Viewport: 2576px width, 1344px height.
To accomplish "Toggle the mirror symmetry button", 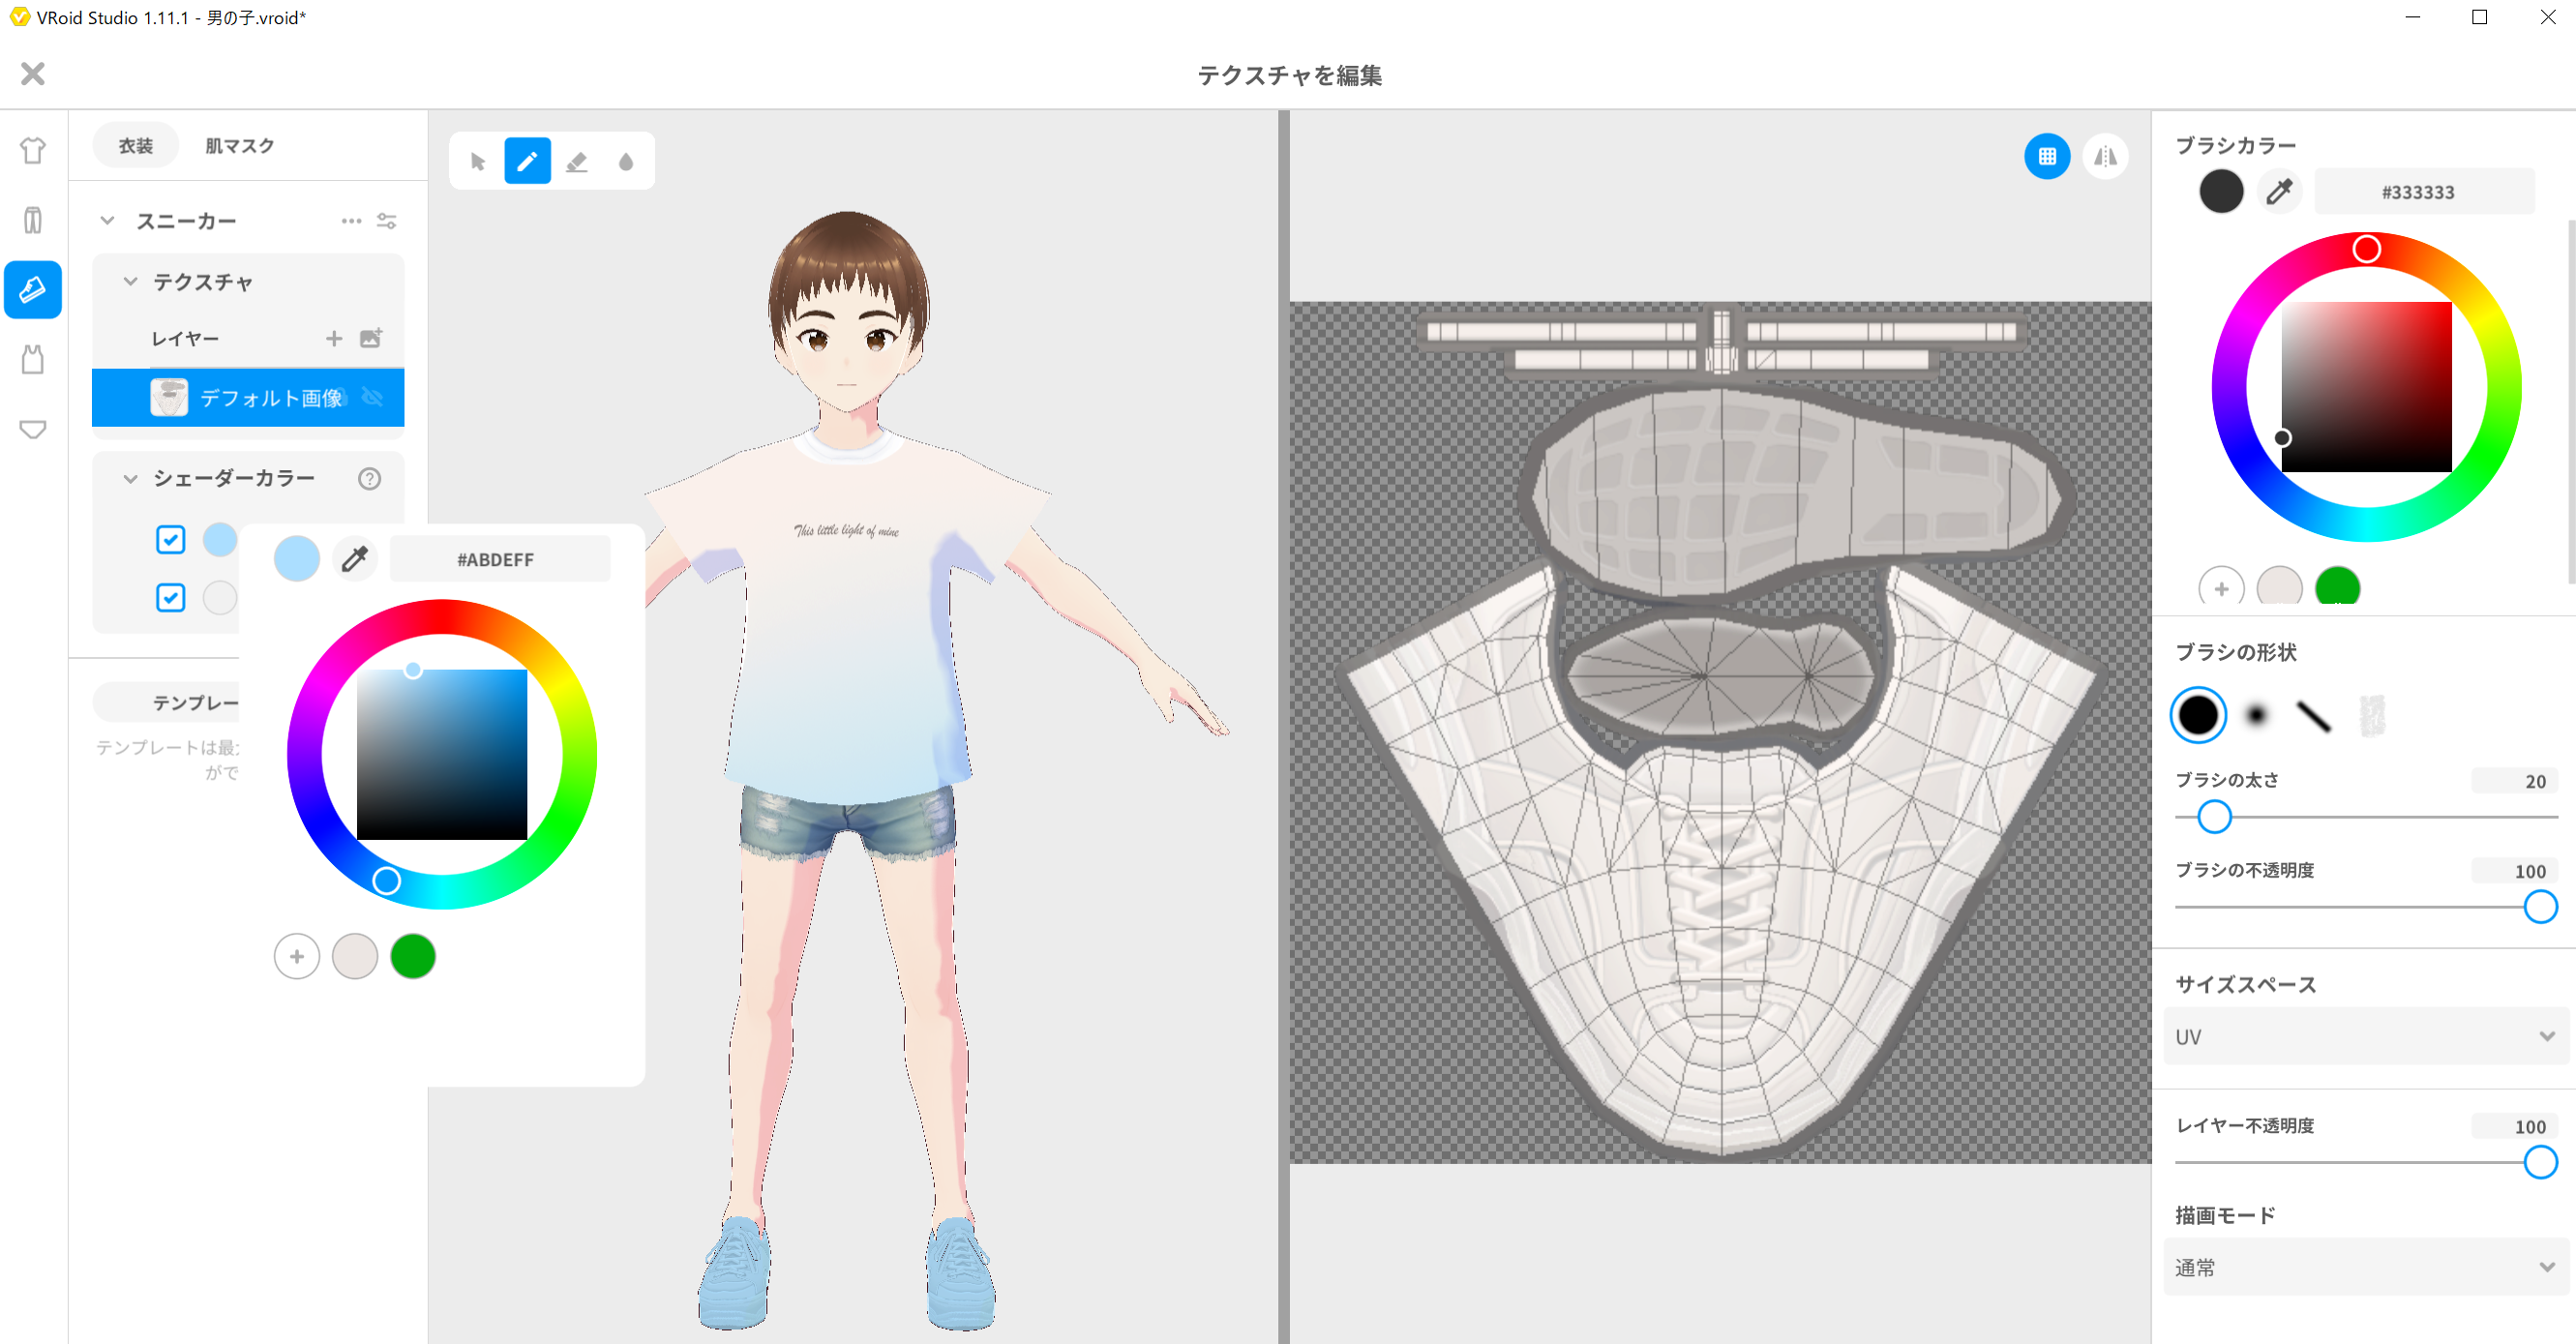I will (2105, 156).
